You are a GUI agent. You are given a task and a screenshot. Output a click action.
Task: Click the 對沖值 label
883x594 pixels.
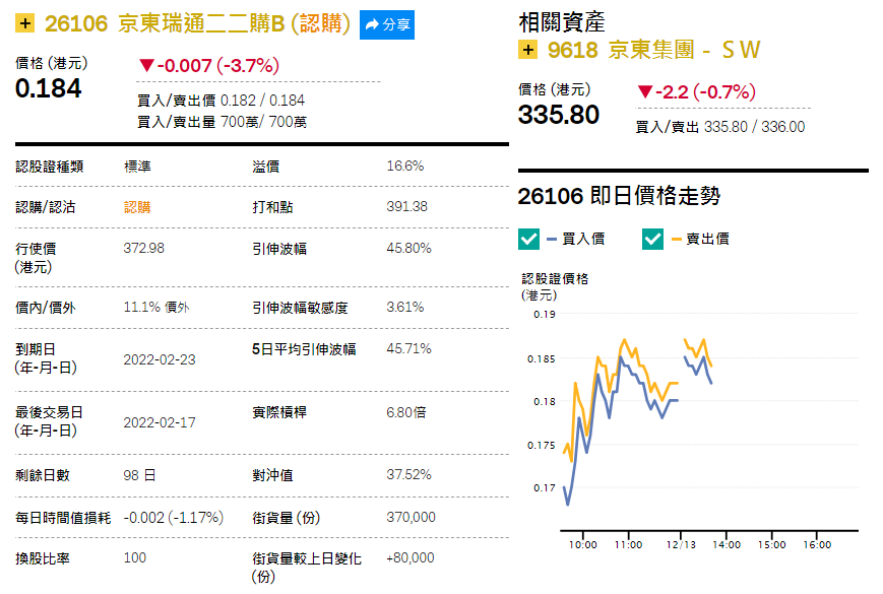273,475
